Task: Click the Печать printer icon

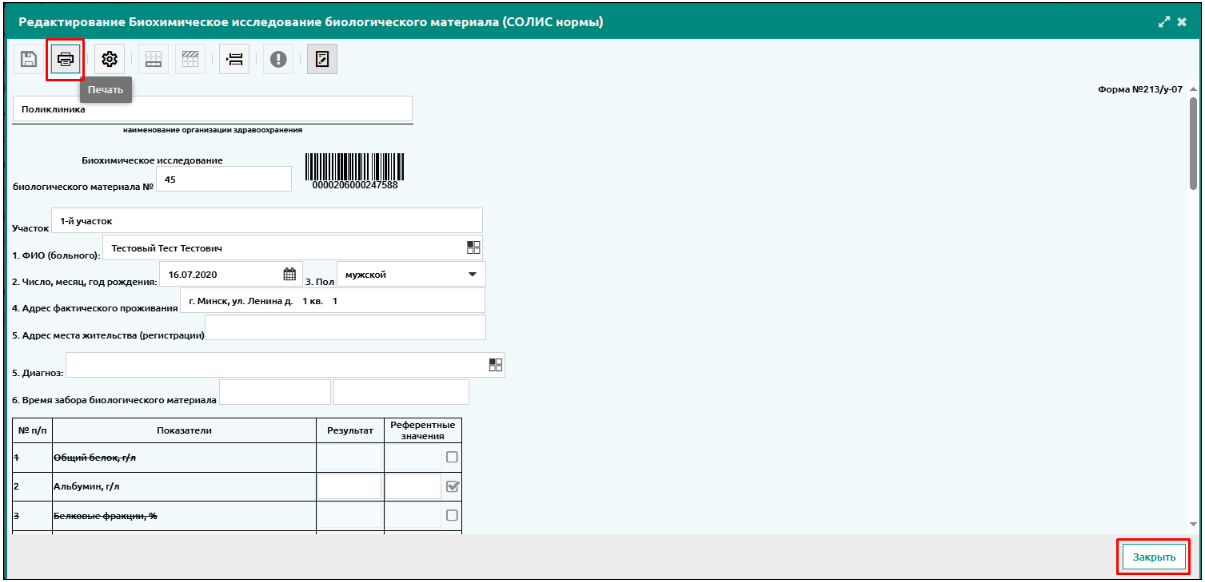Action: coord(66,60)
